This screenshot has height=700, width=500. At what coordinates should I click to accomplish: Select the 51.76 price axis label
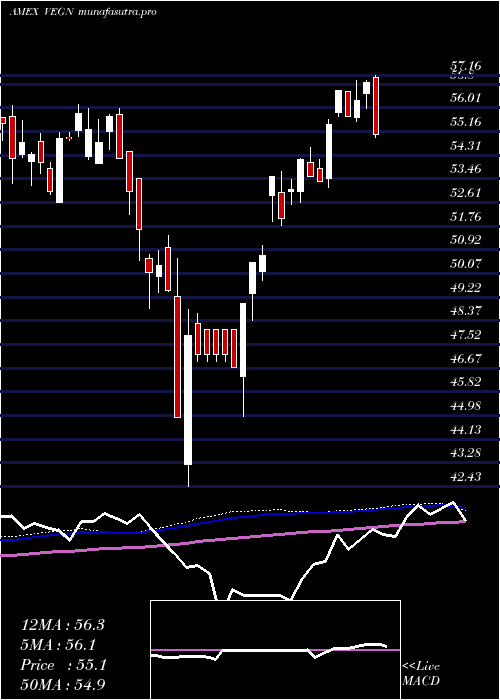coord(466,217)
